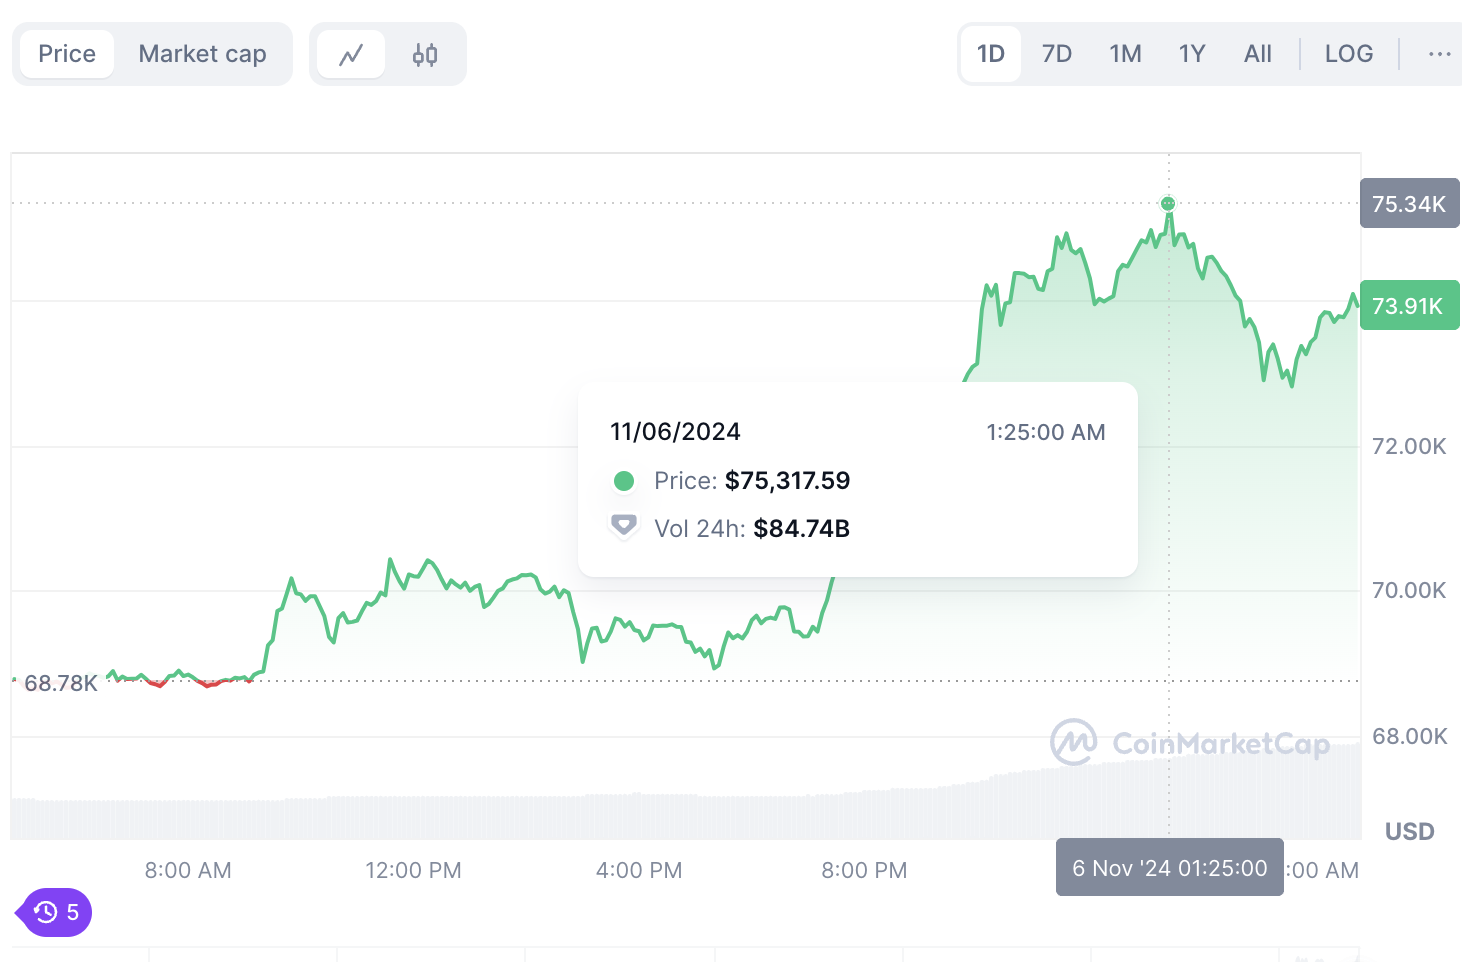Click the peak price marker dot
The width and height of the screenshot is (1462, 962).
pyautogui.click(x=1168, y=204)
